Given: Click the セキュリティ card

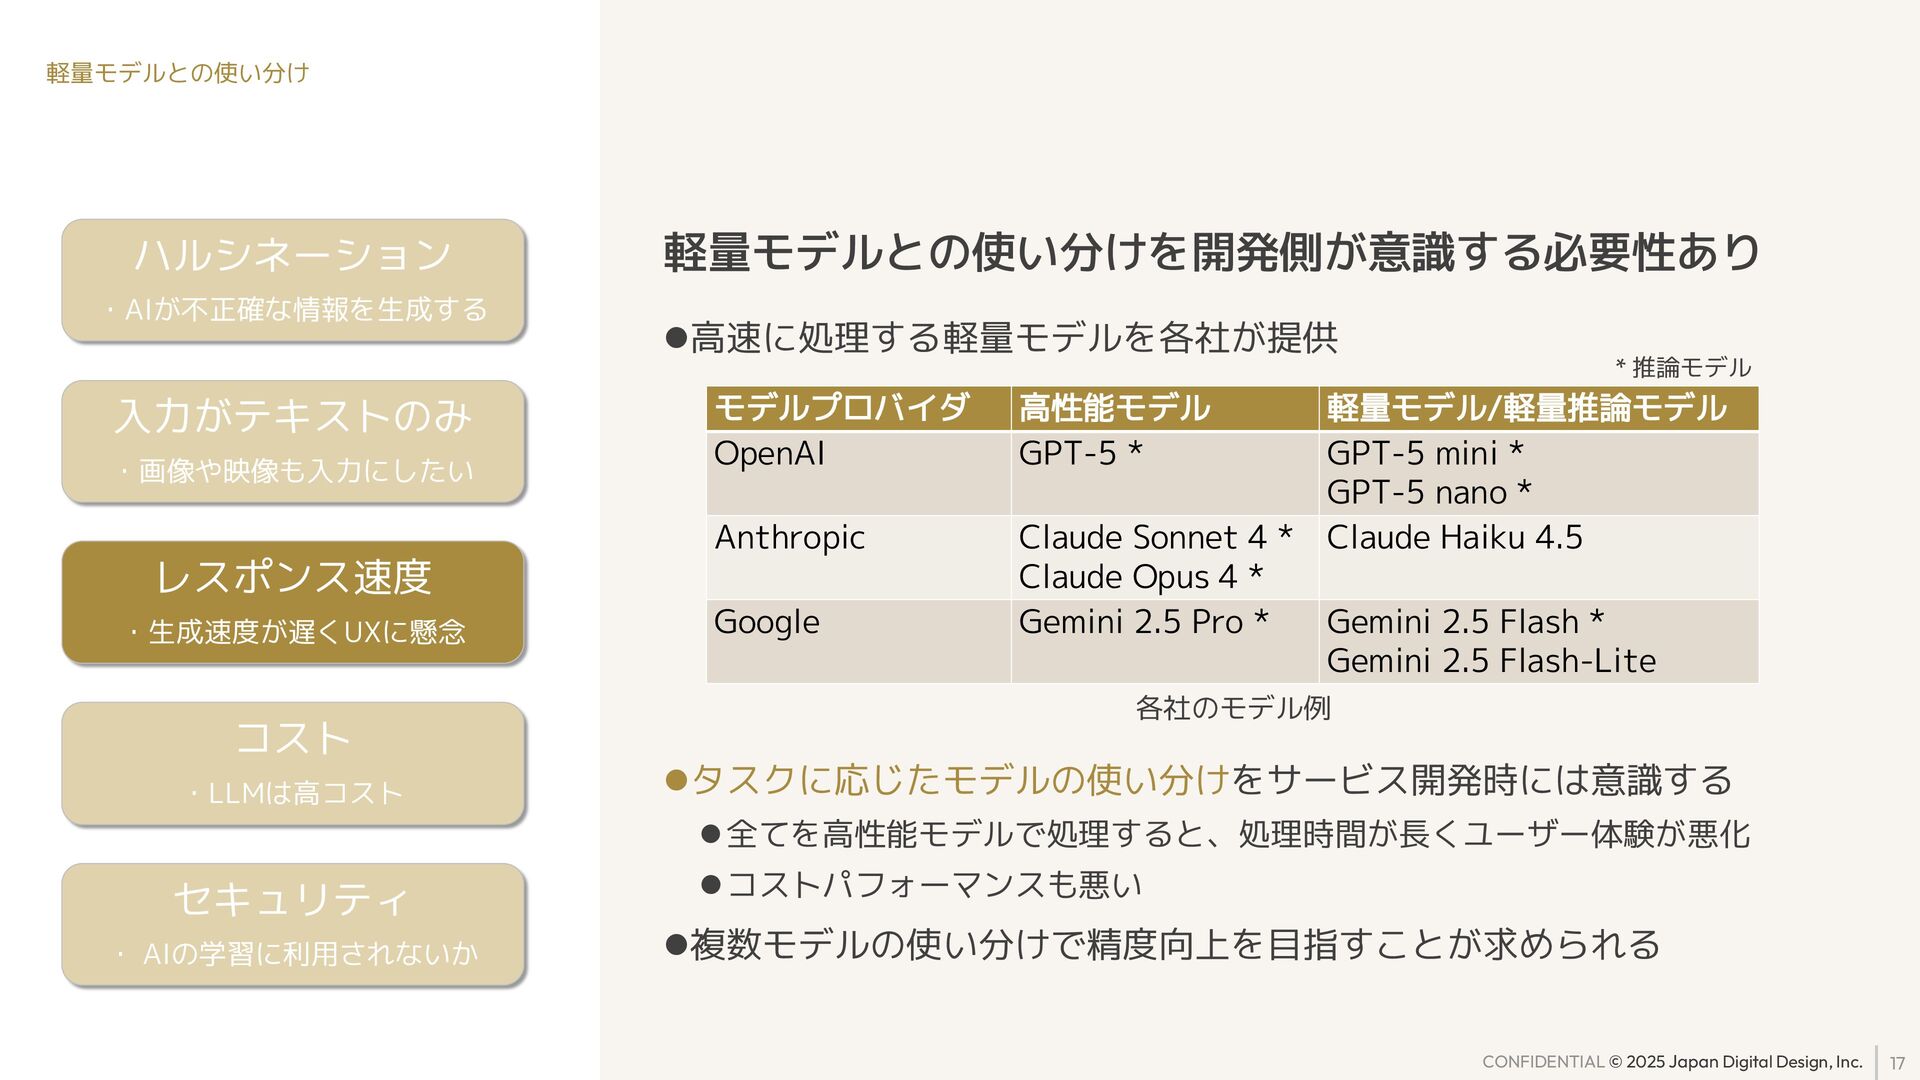Looking at the screenshot, I should [293, 924].
